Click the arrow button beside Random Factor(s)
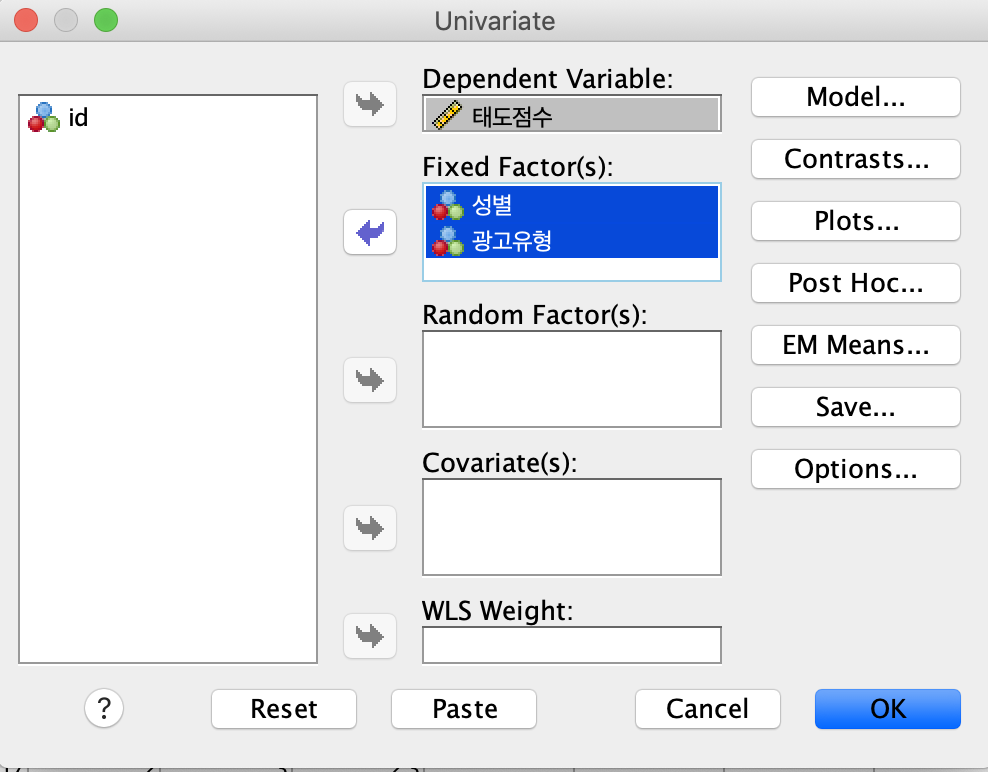This screenshot has width=988, height=772. (x=370, y=380)
